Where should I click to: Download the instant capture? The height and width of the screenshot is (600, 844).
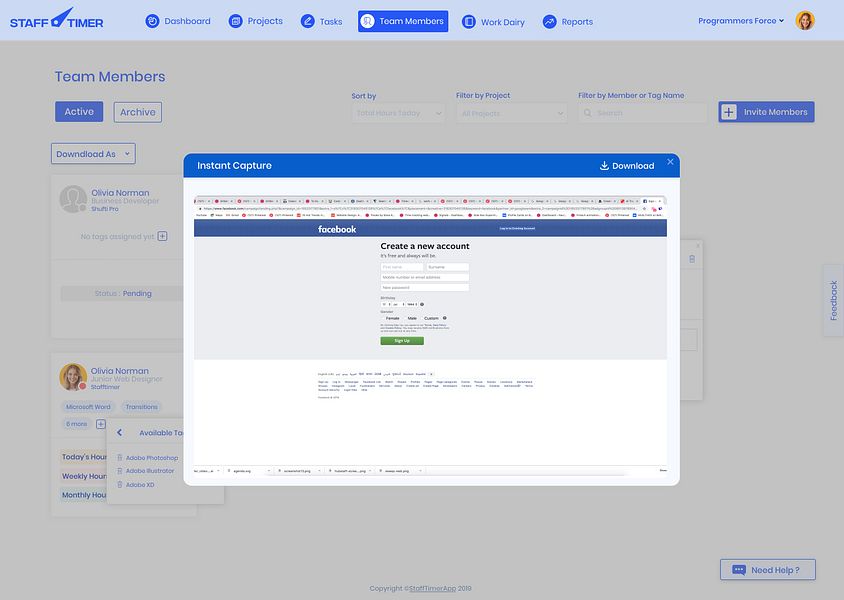627,166
